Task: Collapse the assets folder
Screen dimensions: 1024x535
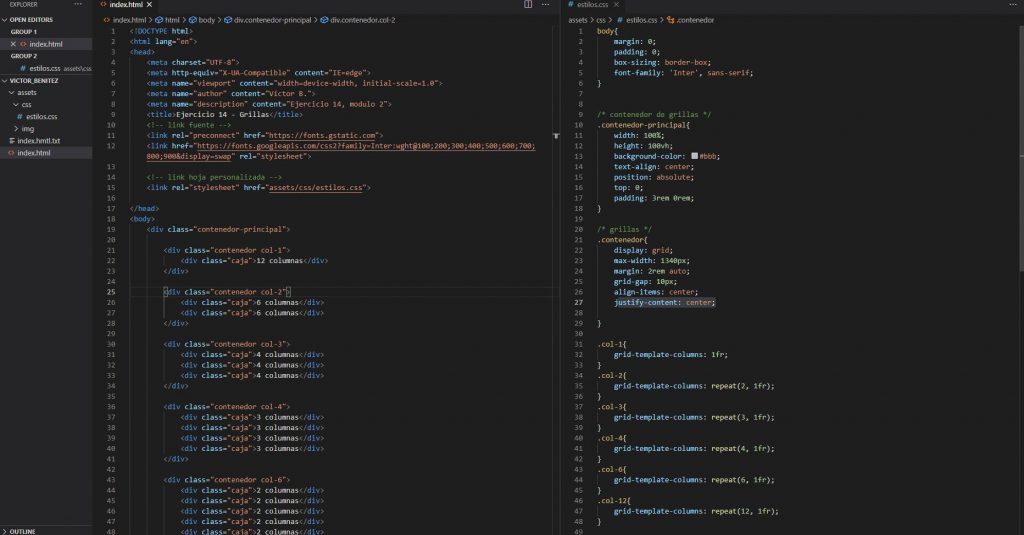Action: click(11, 92)
